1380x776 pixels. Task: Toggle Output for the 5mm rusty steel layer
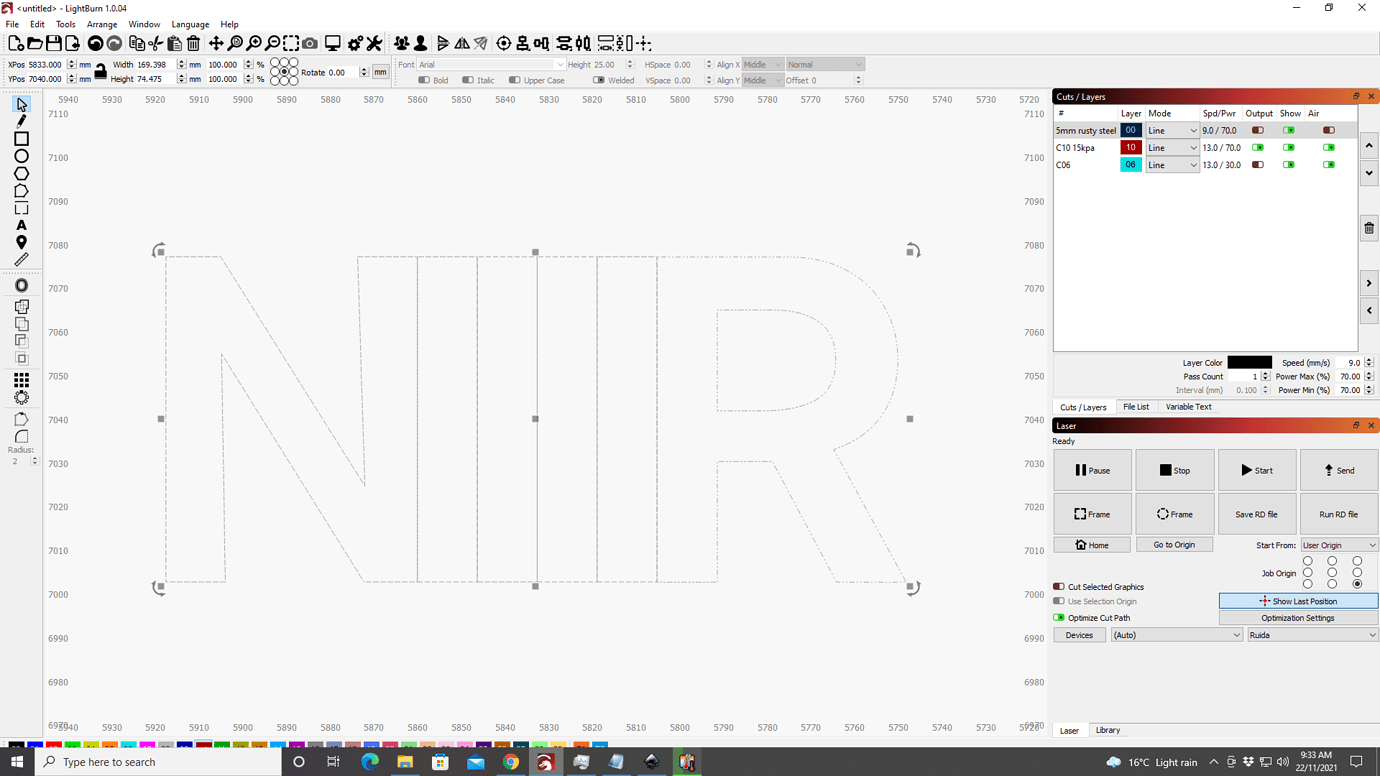click(1259, 130)
